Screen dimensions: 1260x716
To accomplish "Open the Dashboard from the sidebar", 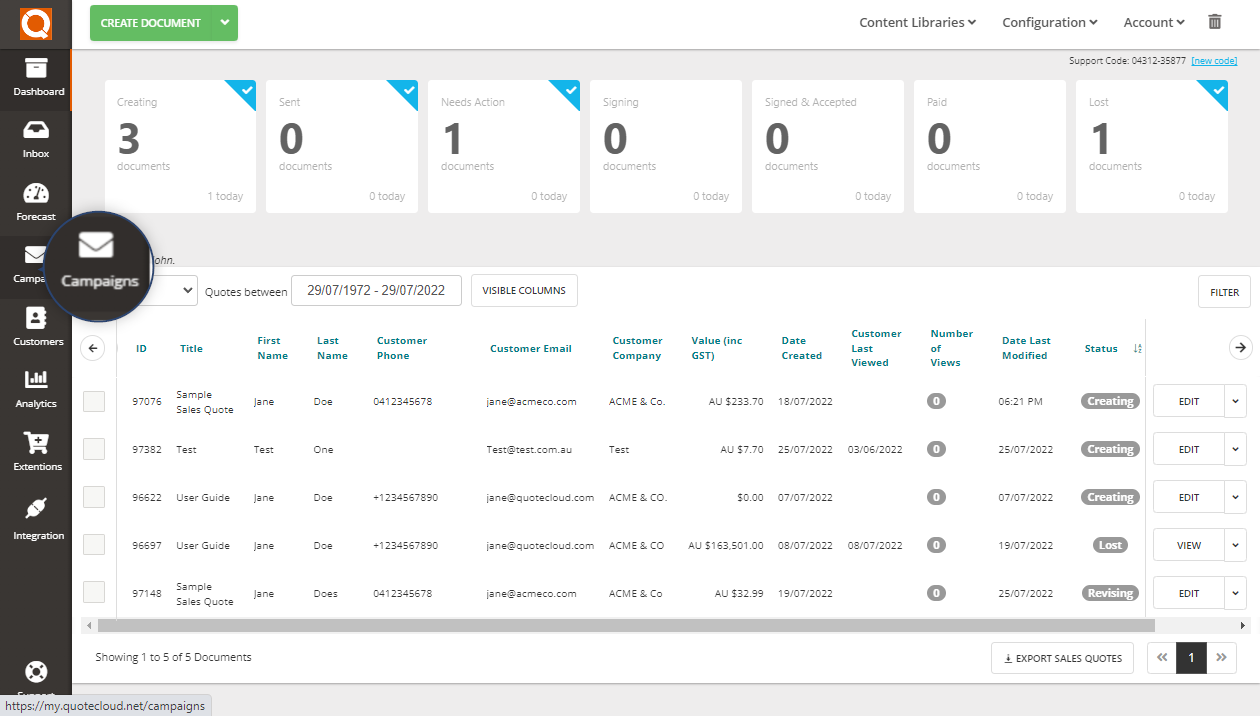I will (x=37, y=80).
